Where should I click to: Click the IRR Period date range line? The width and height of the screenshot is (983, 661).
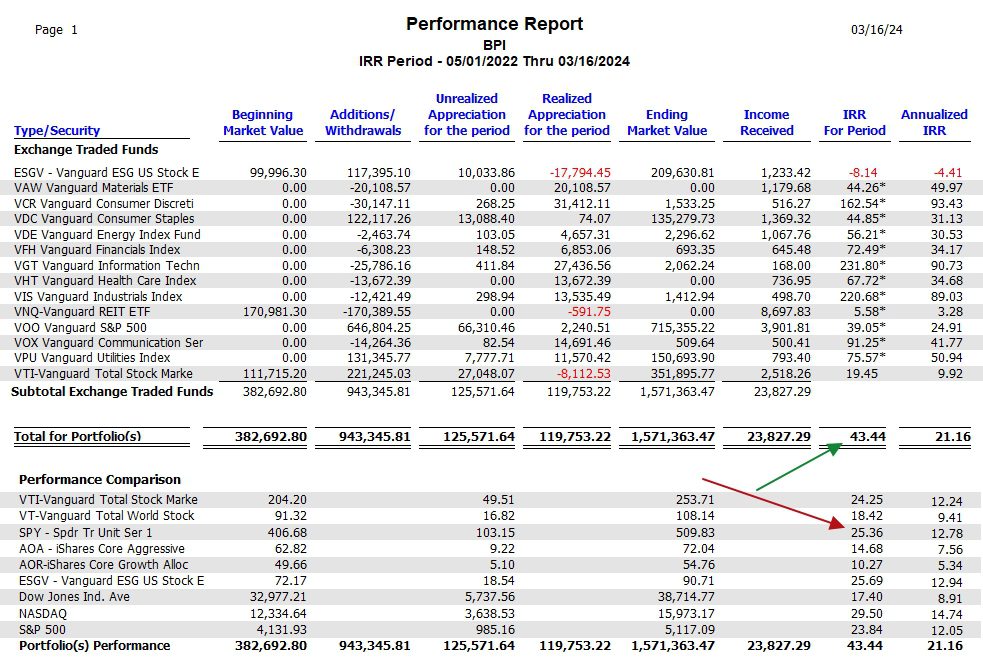coord(494,61)
